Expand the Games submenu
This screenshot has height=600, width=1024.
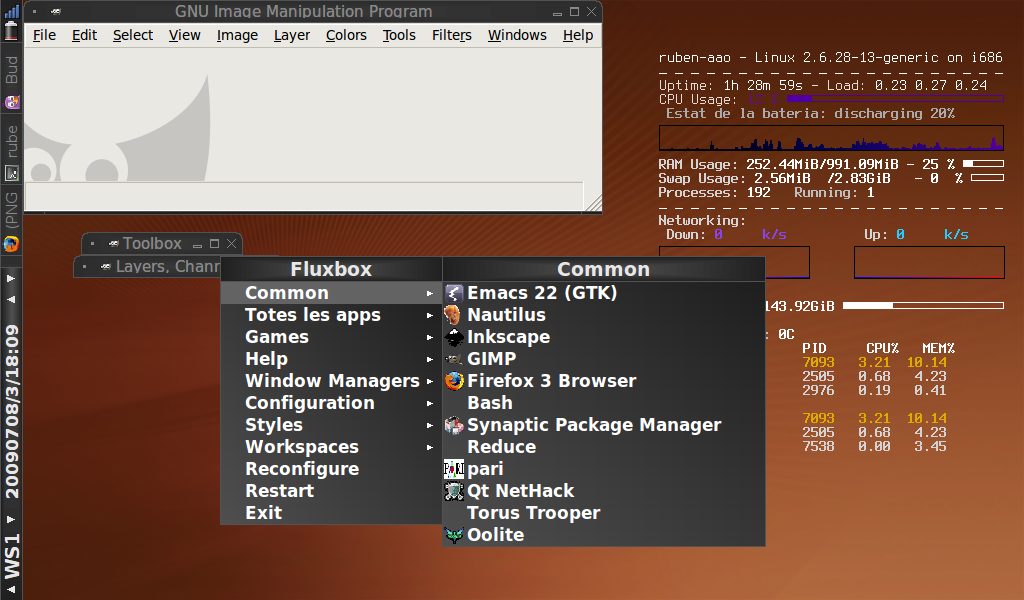coord(332,337)
